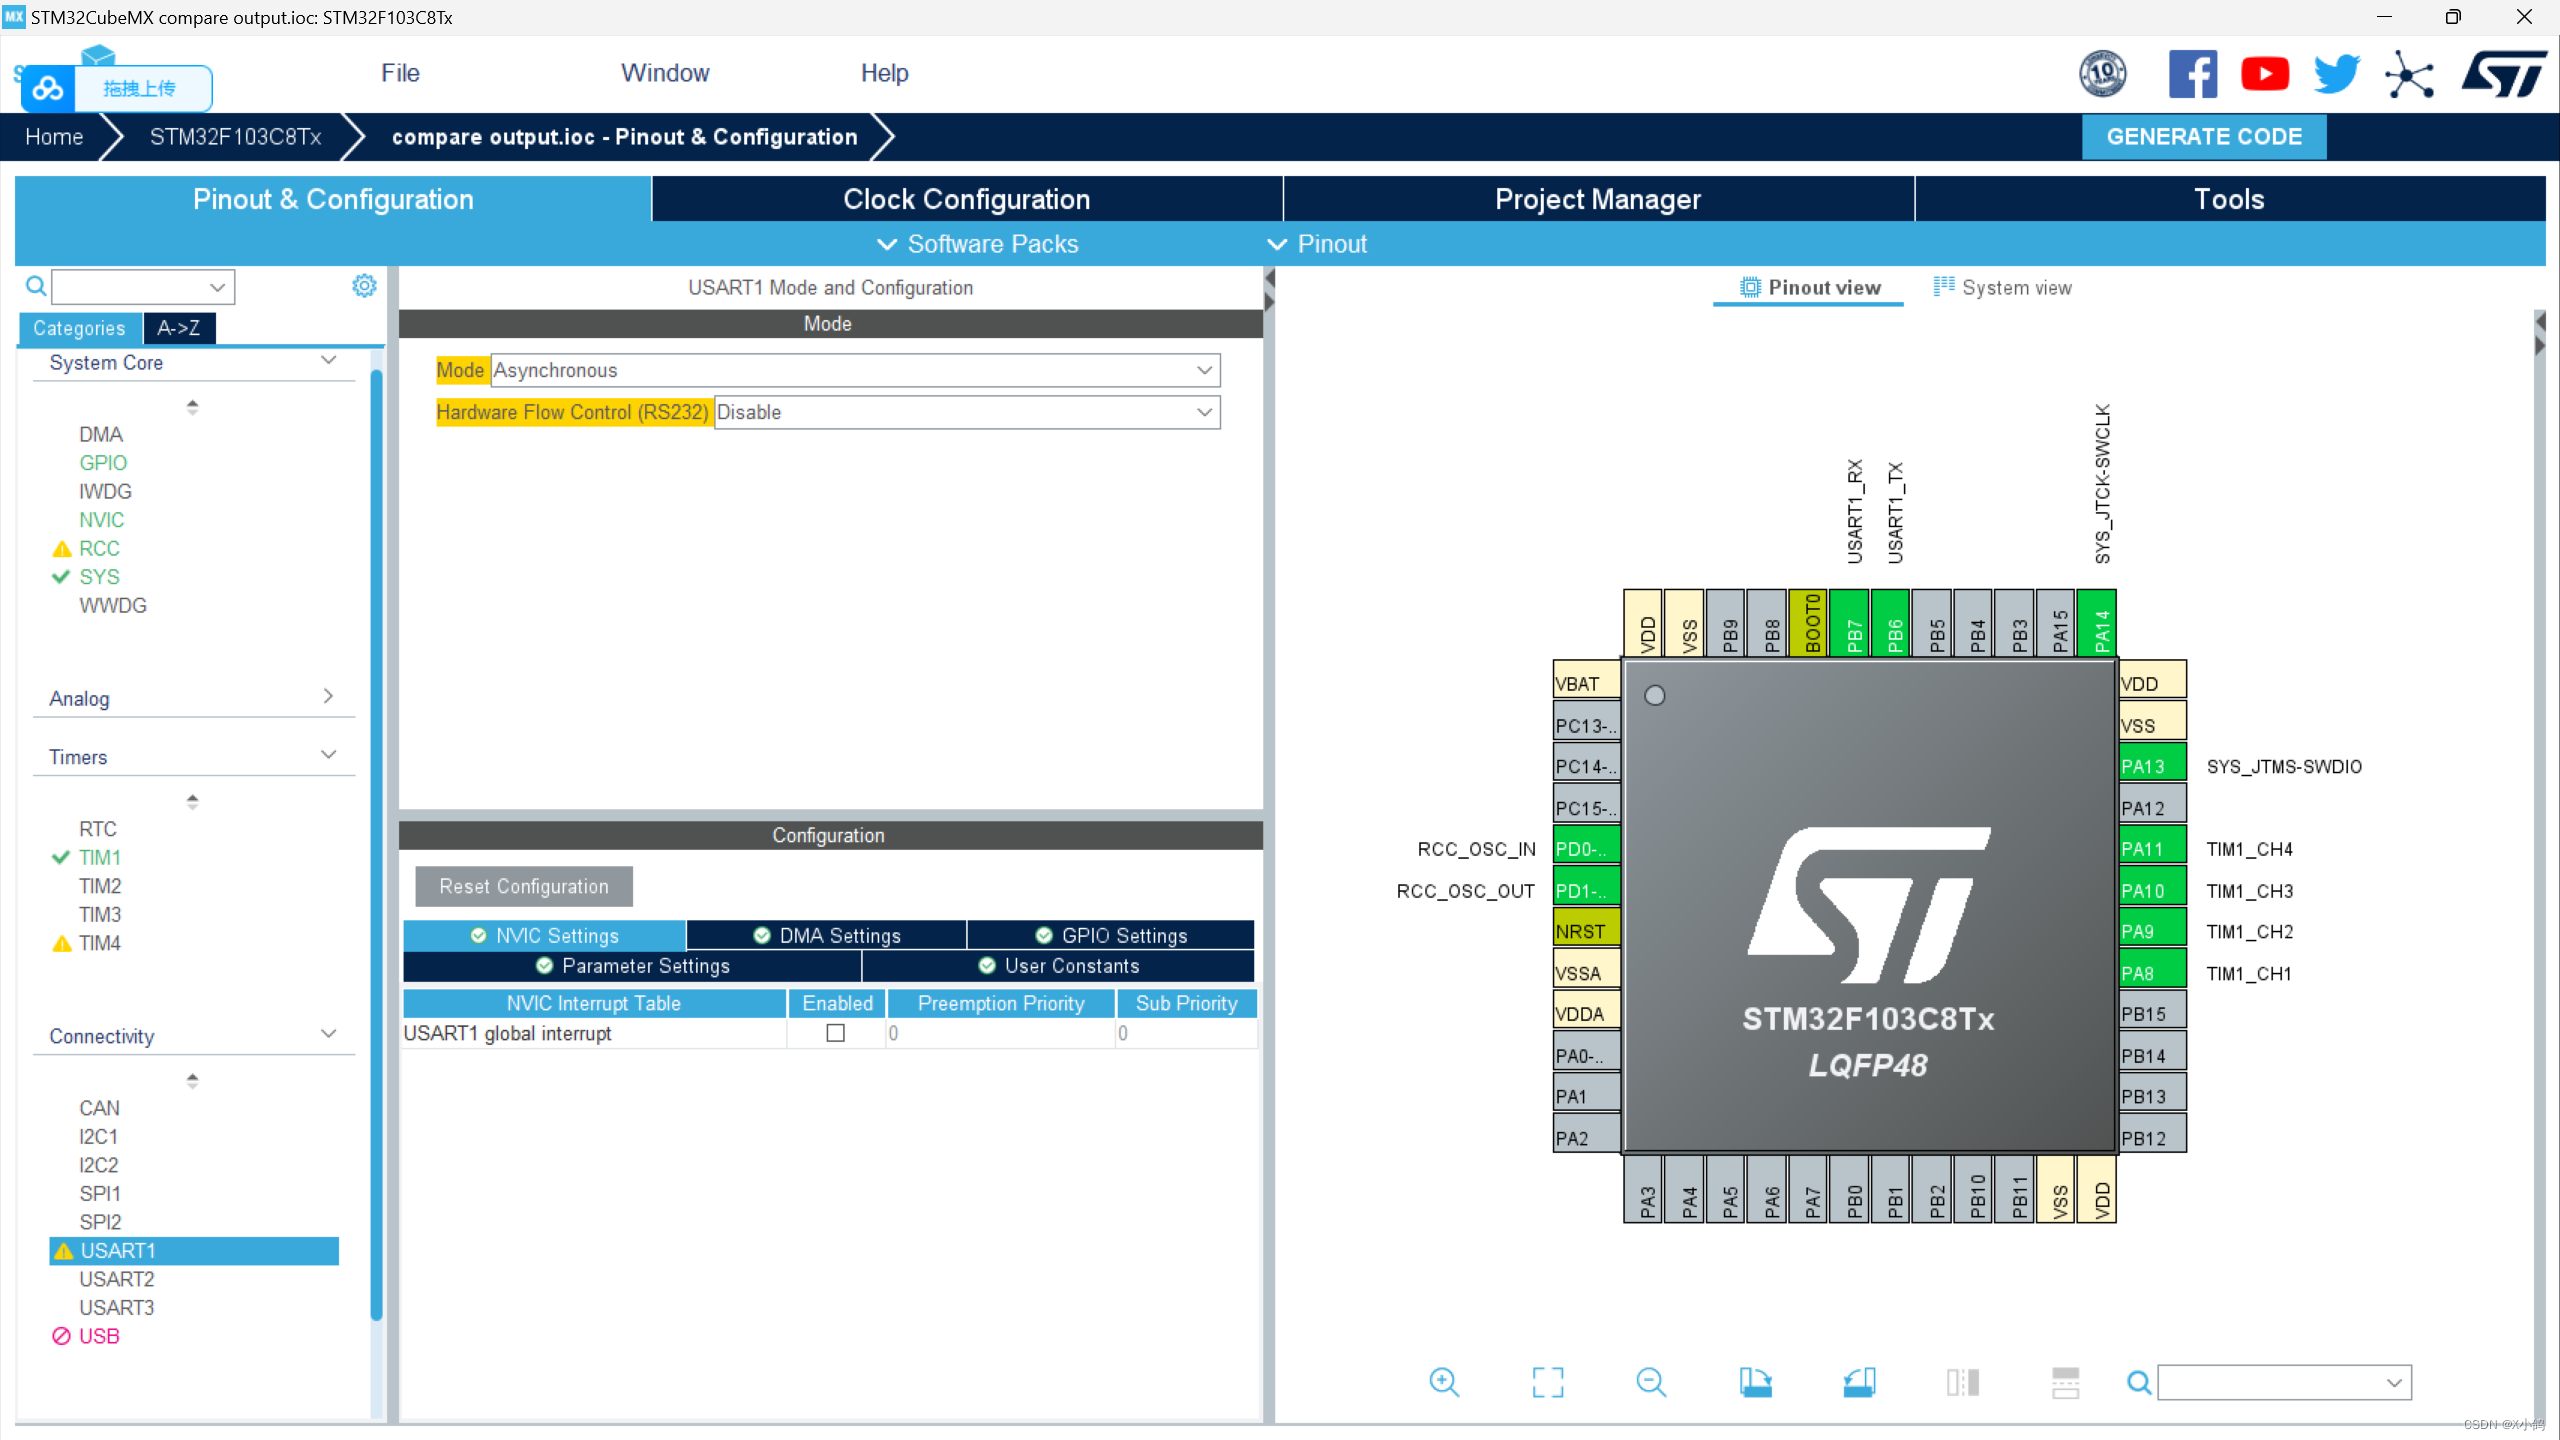Select pin PB7 on the chip

[x=1849, y=623]
